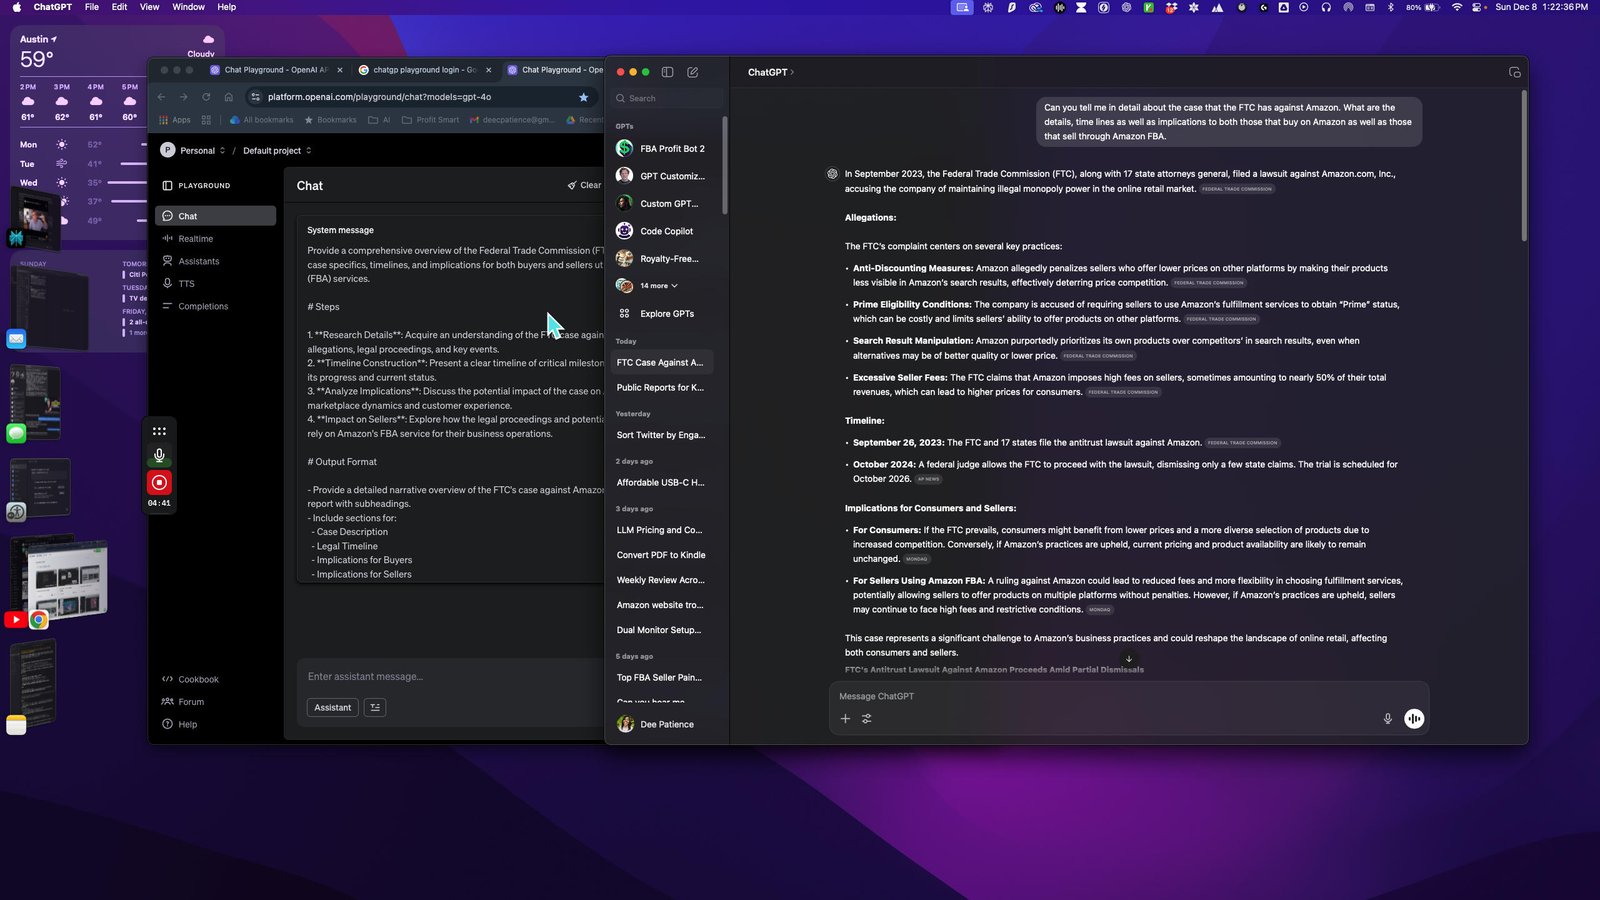Open Explore GPTs in sidebar
1600x900 pixels.
(x=662, y=313)
